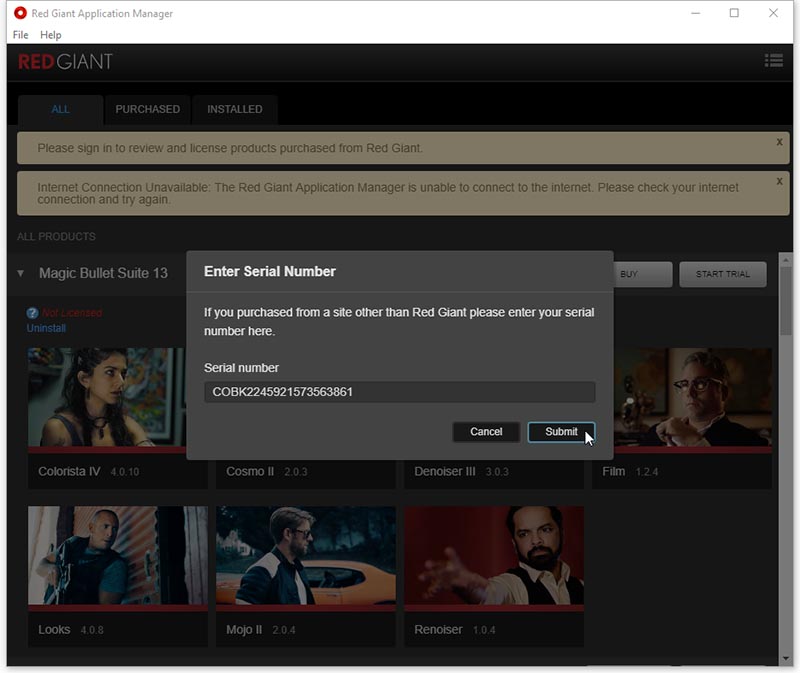Close the Red Giant Application Manager window
The image size is (800, 673).
(773, 13)
